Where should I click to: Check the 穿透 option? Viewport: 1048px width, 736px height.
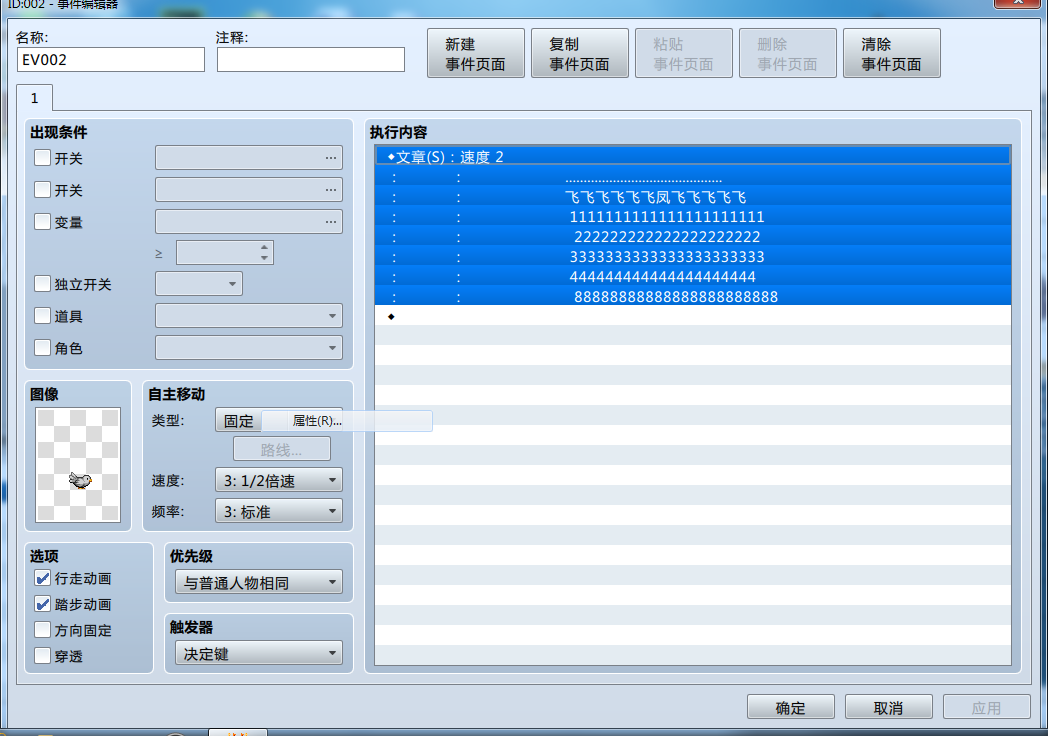(x=42, y=656)
